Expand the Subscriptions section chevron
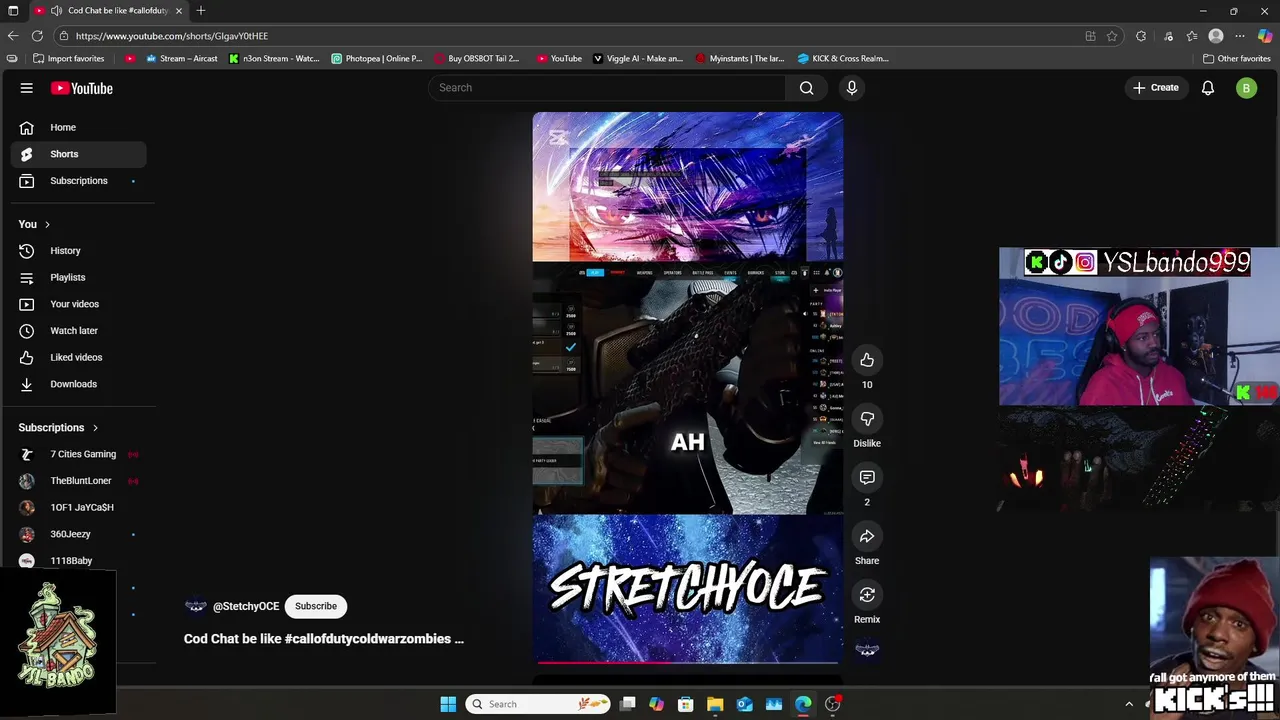 pyautogui.click(x=95, y=428)
